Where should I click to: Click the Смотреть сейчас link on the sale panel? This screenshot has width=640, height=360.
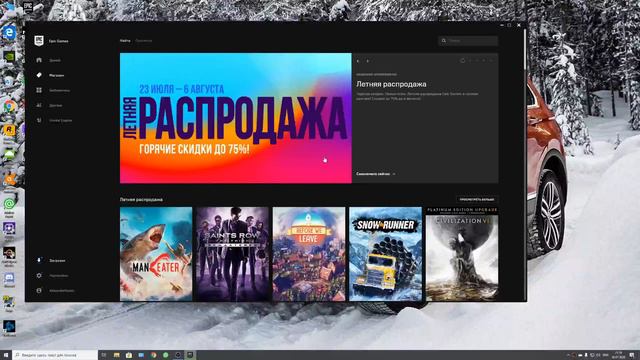376,174
